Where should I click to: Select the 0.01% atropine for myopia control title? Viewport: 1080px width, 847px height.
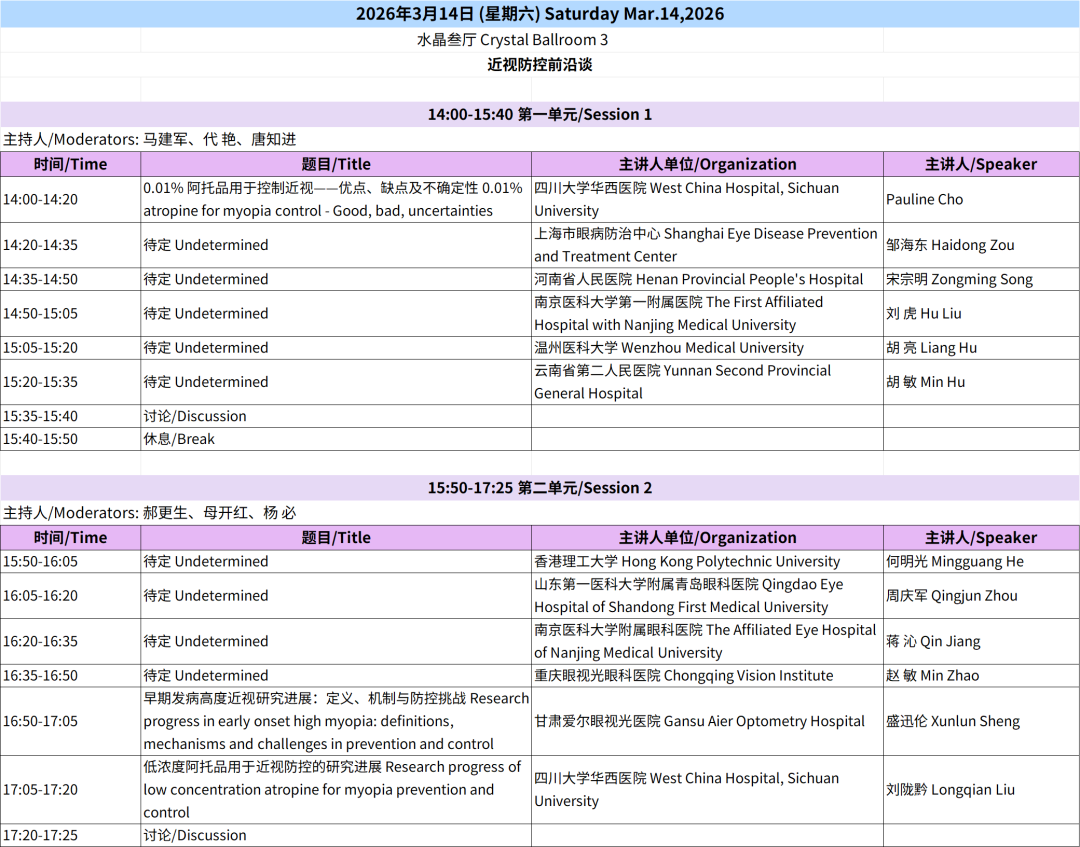coord(334,199)
